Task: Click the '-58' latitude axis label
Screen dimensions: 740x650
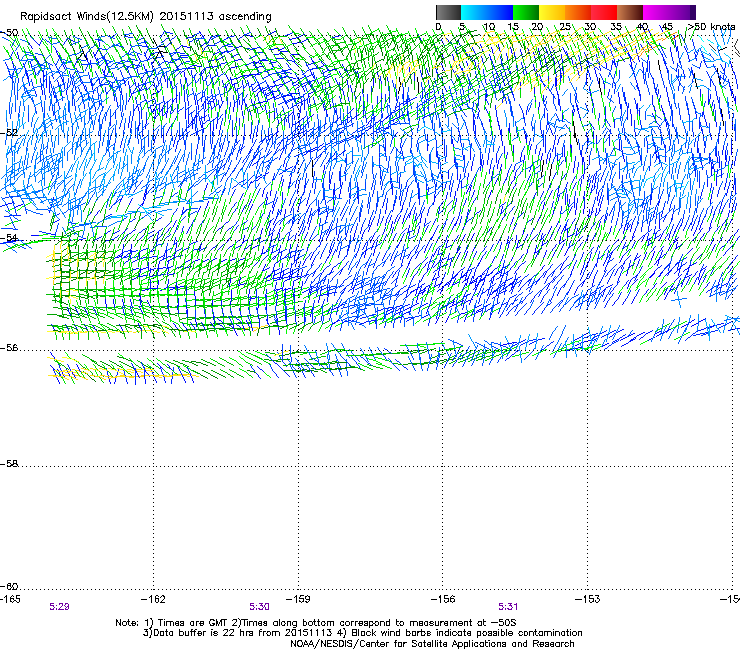Action: click(9, 464)
